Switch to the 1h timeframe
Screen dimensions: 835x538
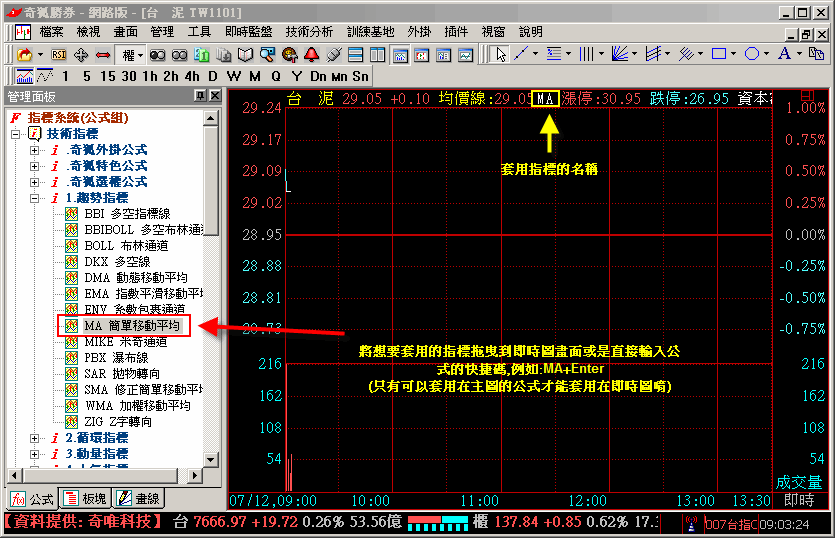tap(149, 76)
